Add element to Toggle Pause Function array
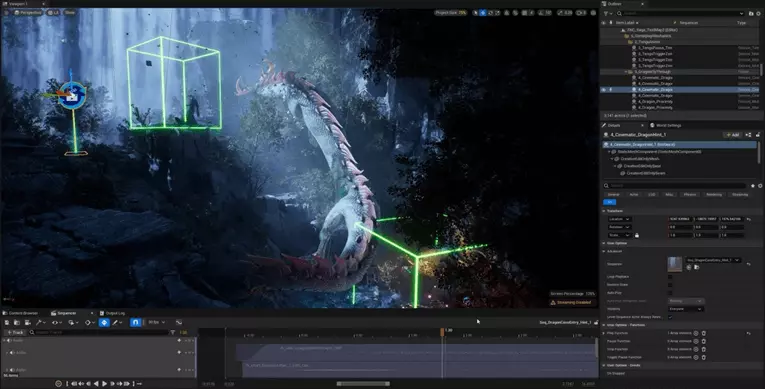The width and height of the screenshot is (765, 389). (x=696, y=357)
